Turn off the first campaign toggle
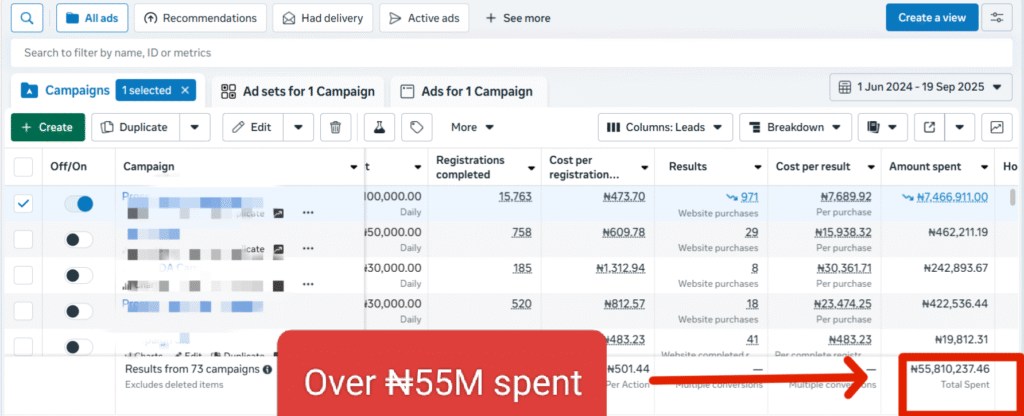Image resolution: width=1024 pixels, height=416 pixels. tap(78, 203)
